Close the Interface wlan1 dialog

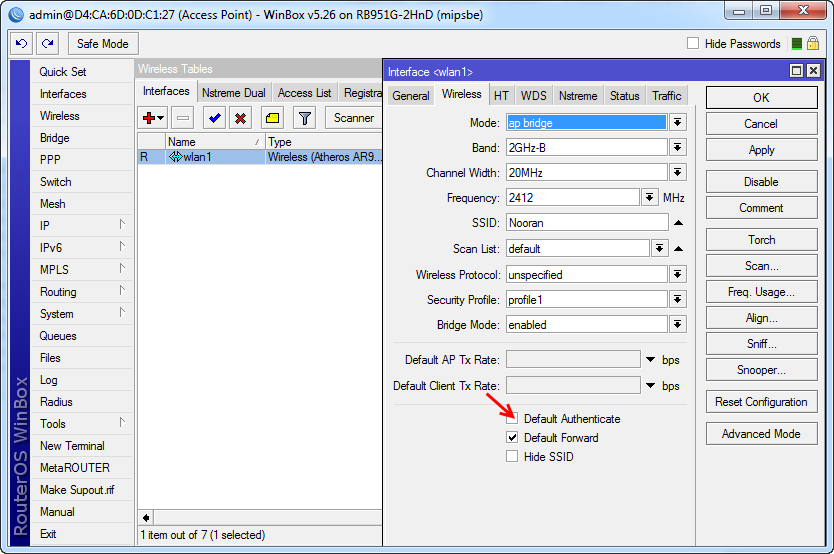[813, 71]
